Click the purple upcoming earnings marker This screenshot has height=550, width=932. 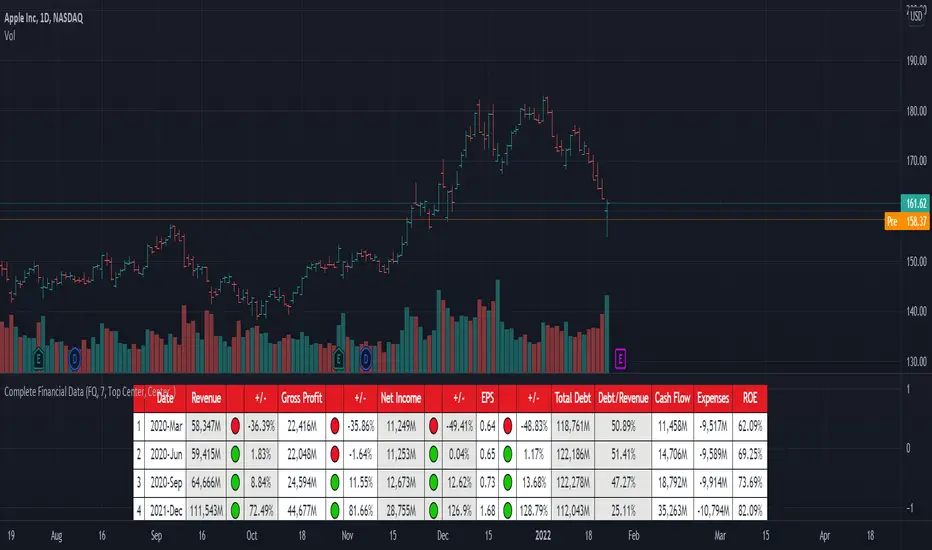[621, 356]
